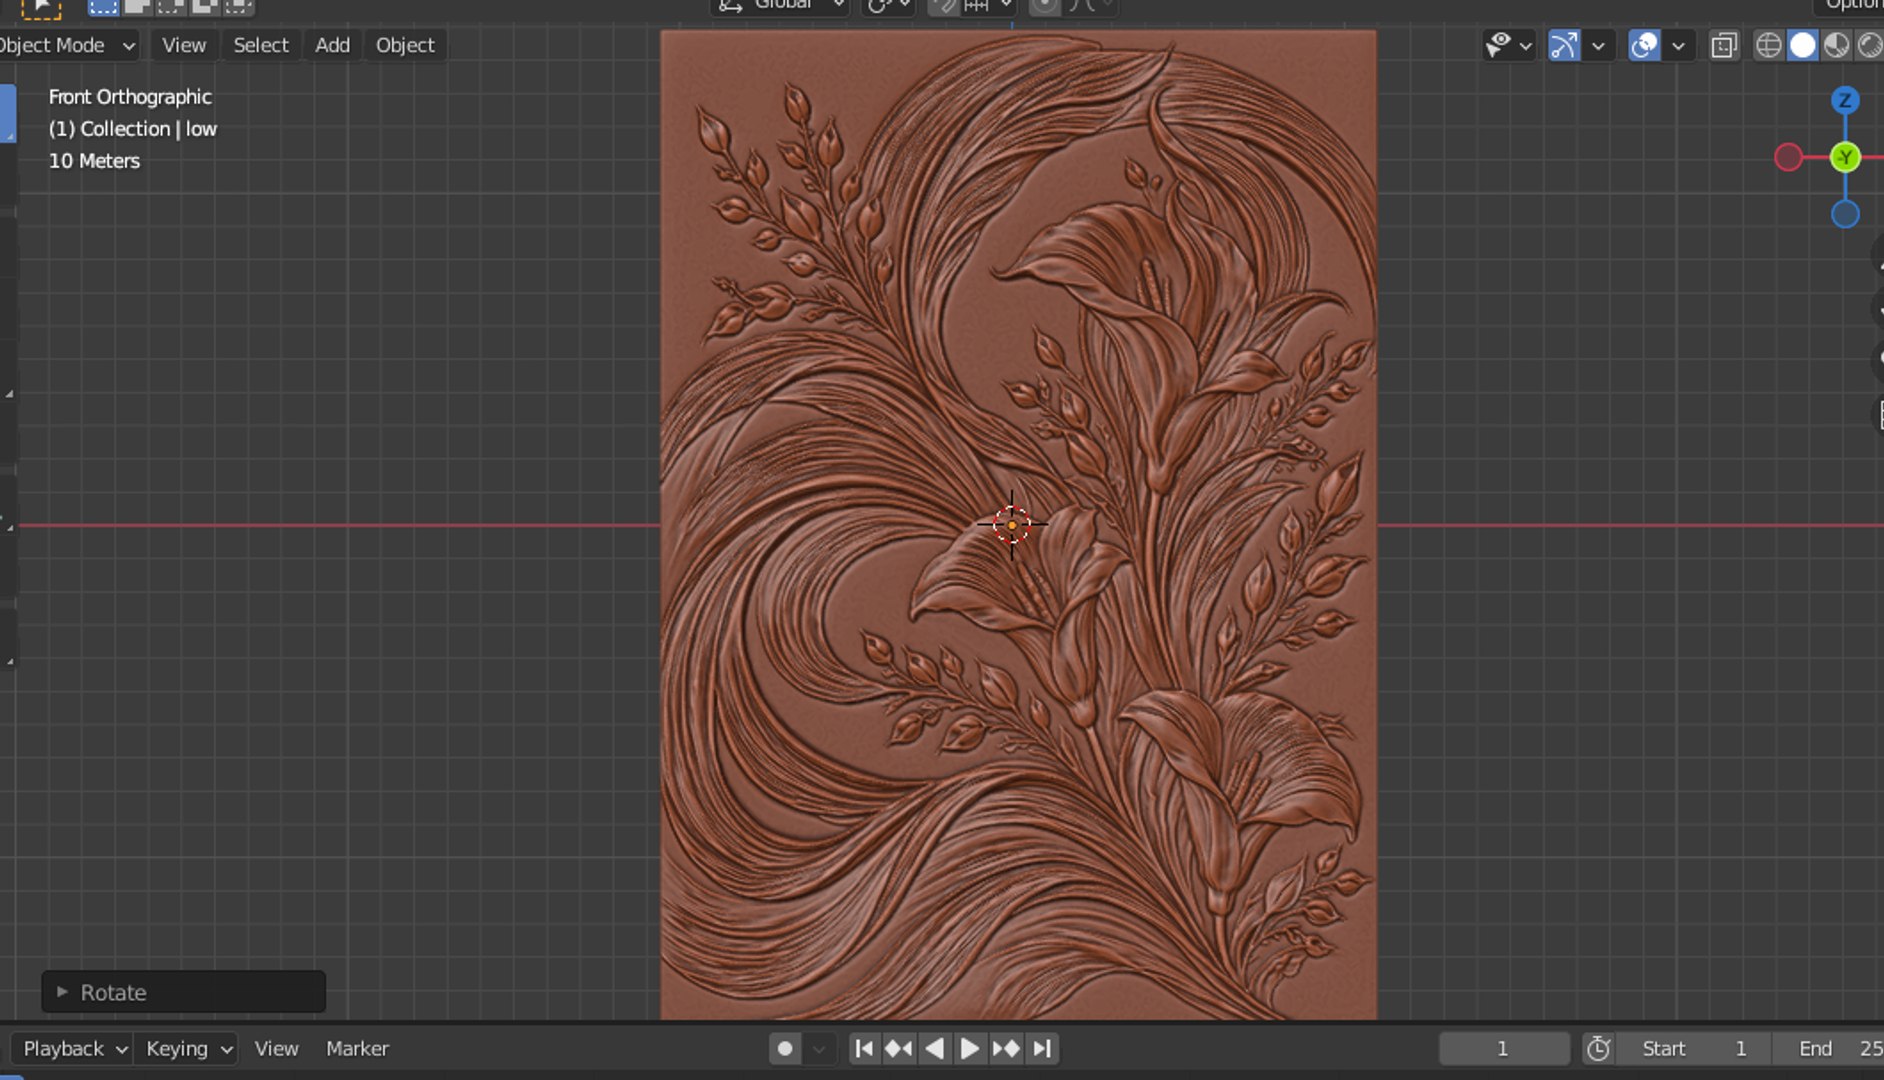Play the animation in reverse
This screenshot has height=1080, width=1884.
coord(935,1048)
